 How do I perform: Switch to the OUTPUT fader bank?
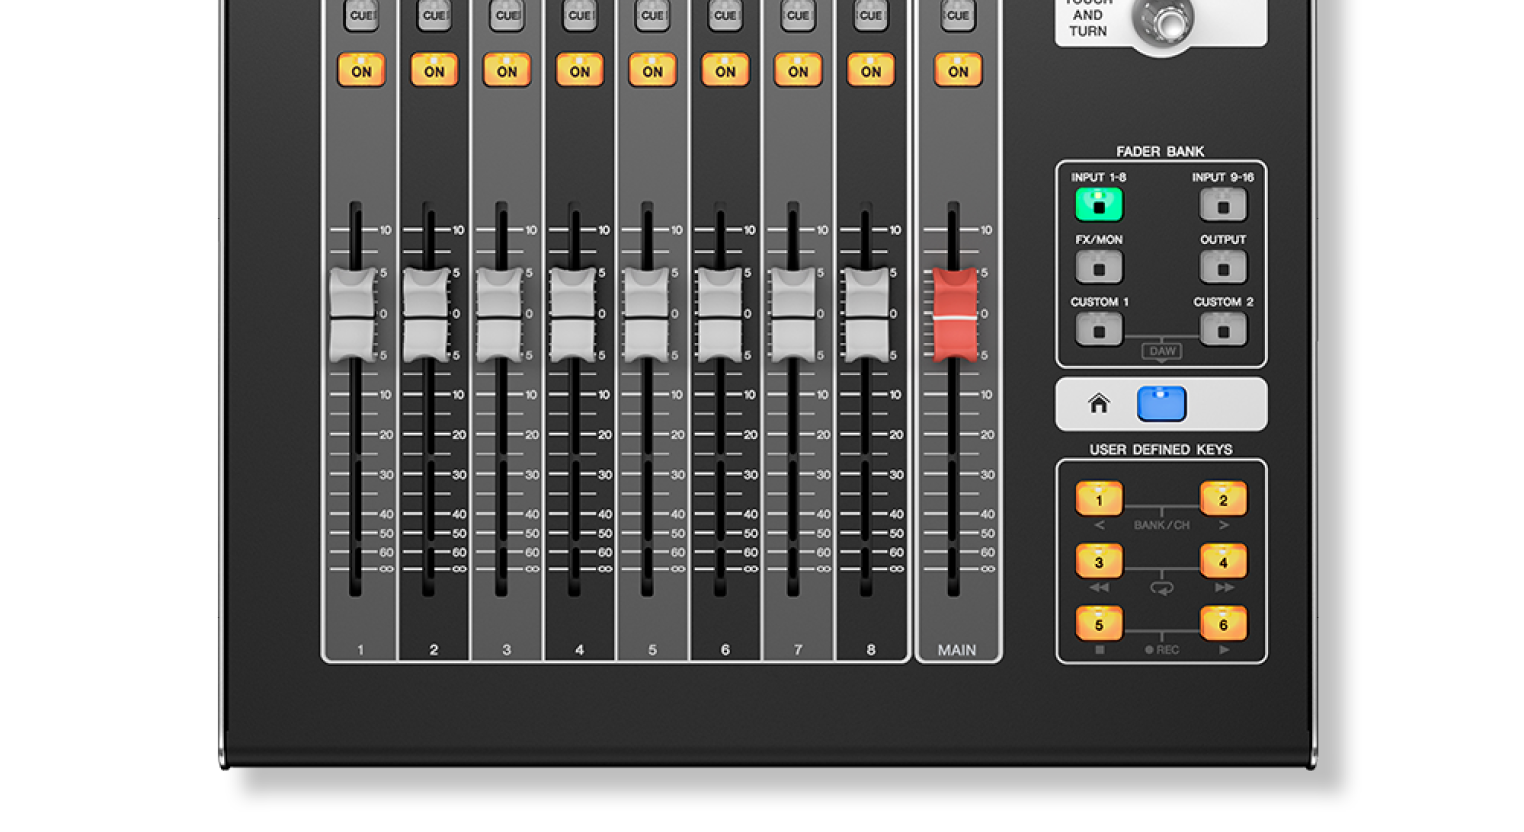coord(1222,267)
